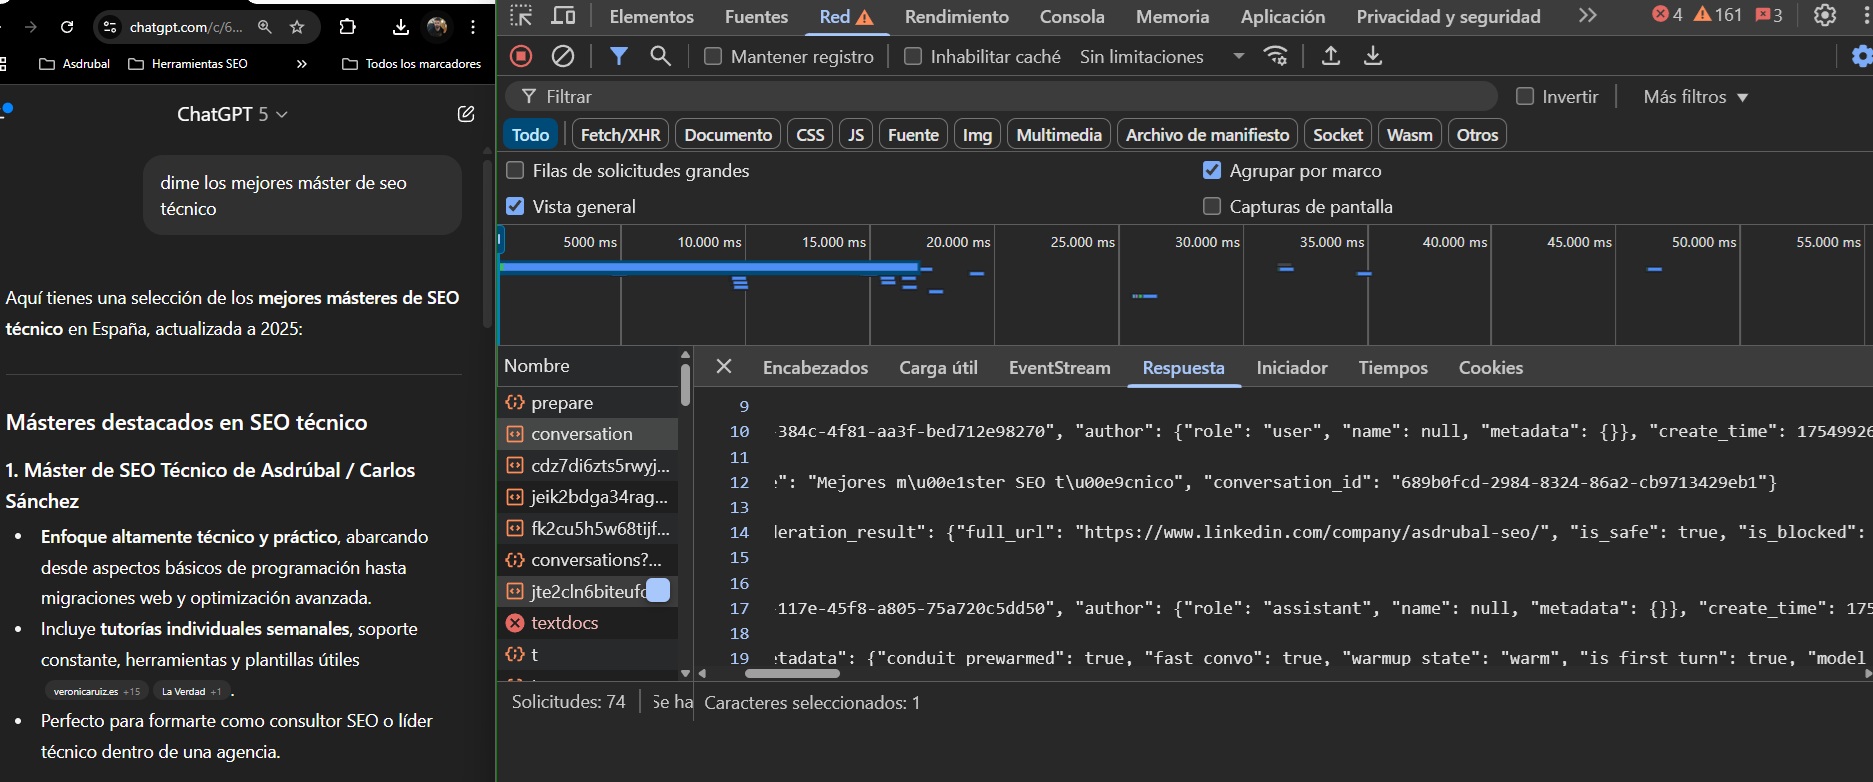
Task: Switch to Encabezados tab
Action: [x=815, y=368]
